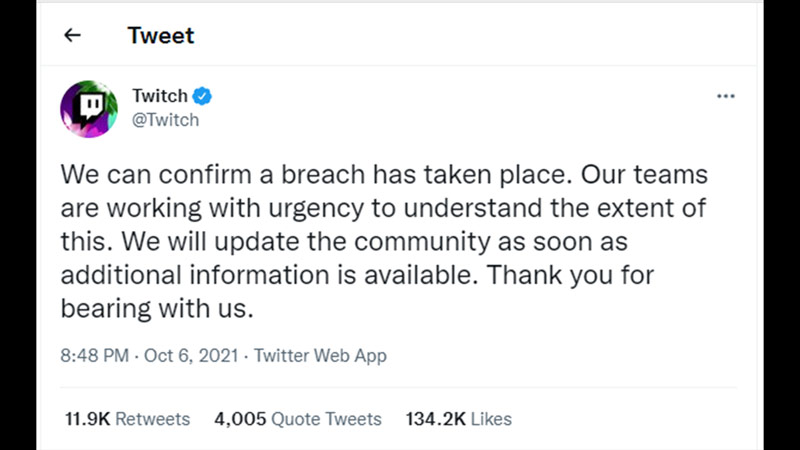Click the Tweet page header title
The image size is (800, 450).
pos(161,35)
